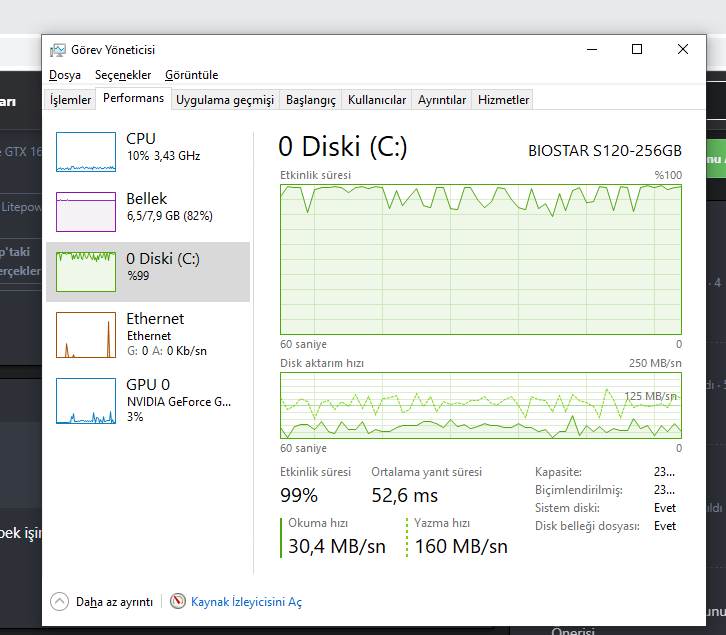Viewport: 726px width, 635px height.
Task: Collapse details with the chevron-up circle icon
Action: pyautogui.click(x=59, y=602)
